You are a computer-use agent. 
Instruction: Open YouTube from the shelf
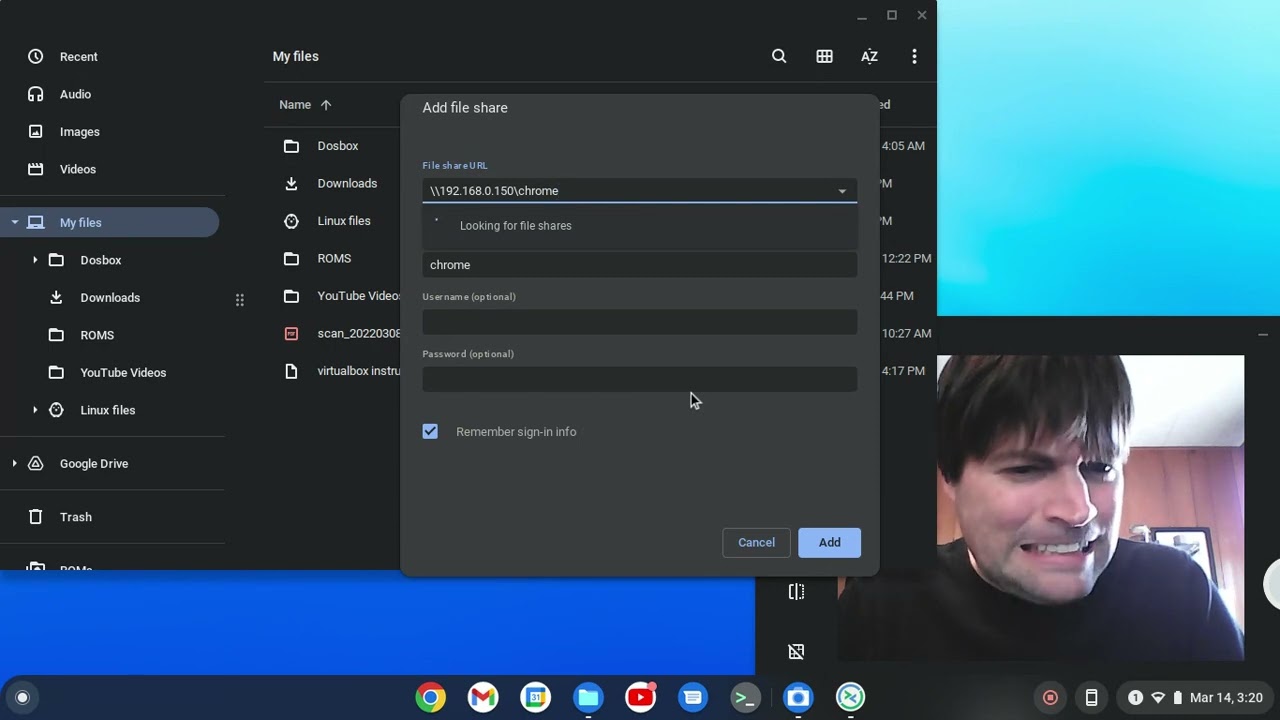point(640,697)
